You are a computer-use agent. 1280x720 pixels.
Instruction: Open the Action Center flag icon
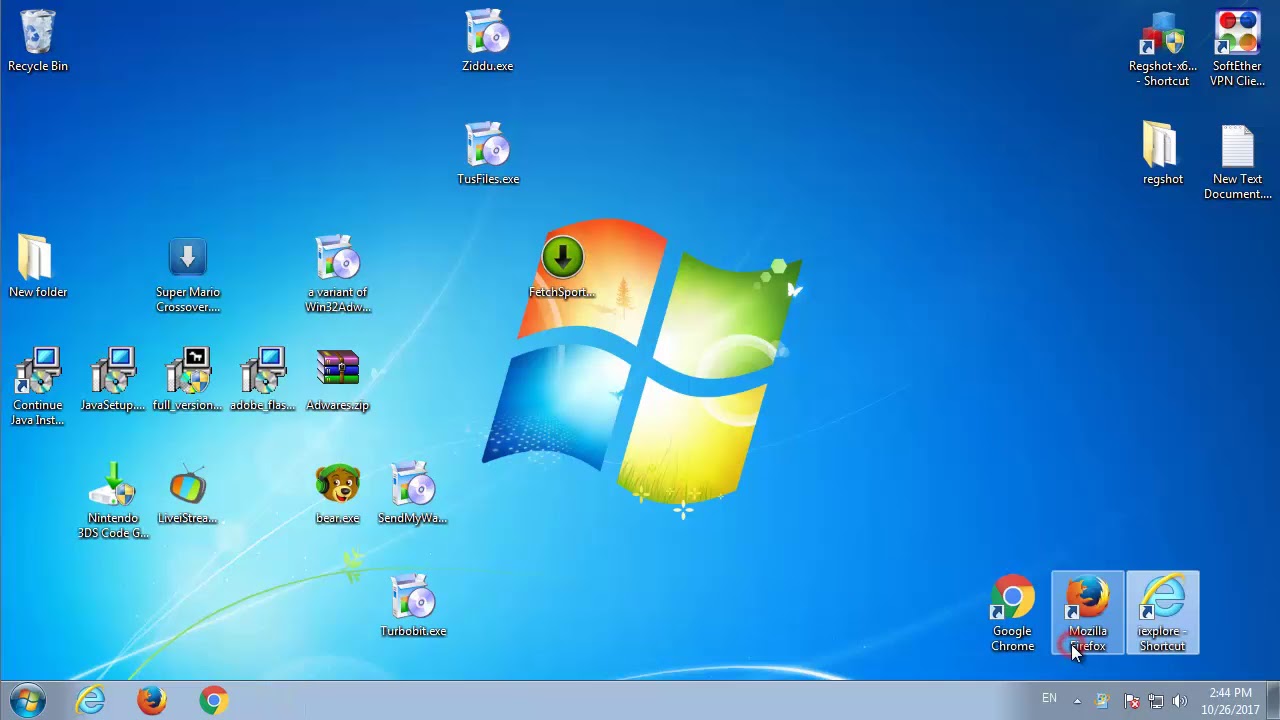pos(1132,701)
